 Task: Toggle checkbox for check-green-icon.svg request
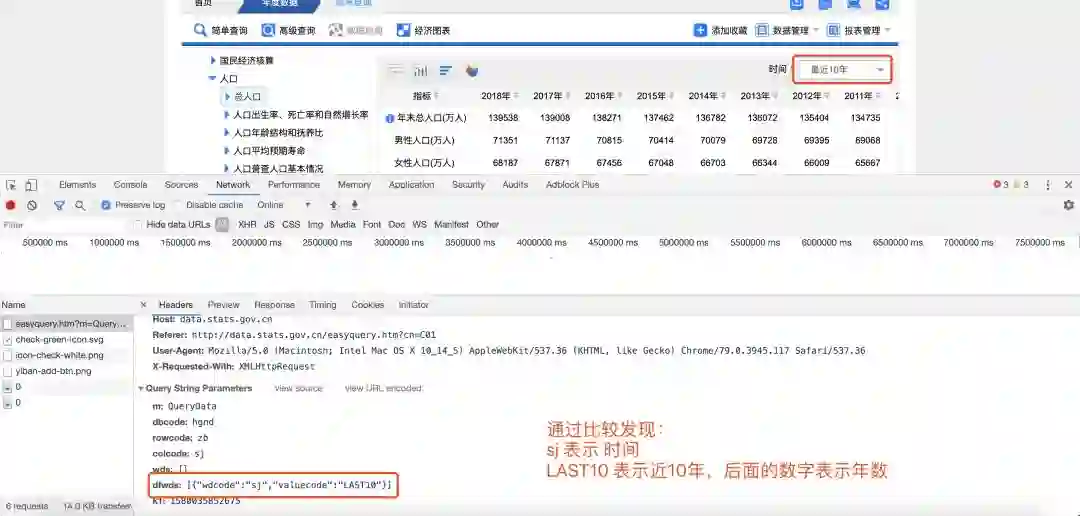click(x=8, y=340)
